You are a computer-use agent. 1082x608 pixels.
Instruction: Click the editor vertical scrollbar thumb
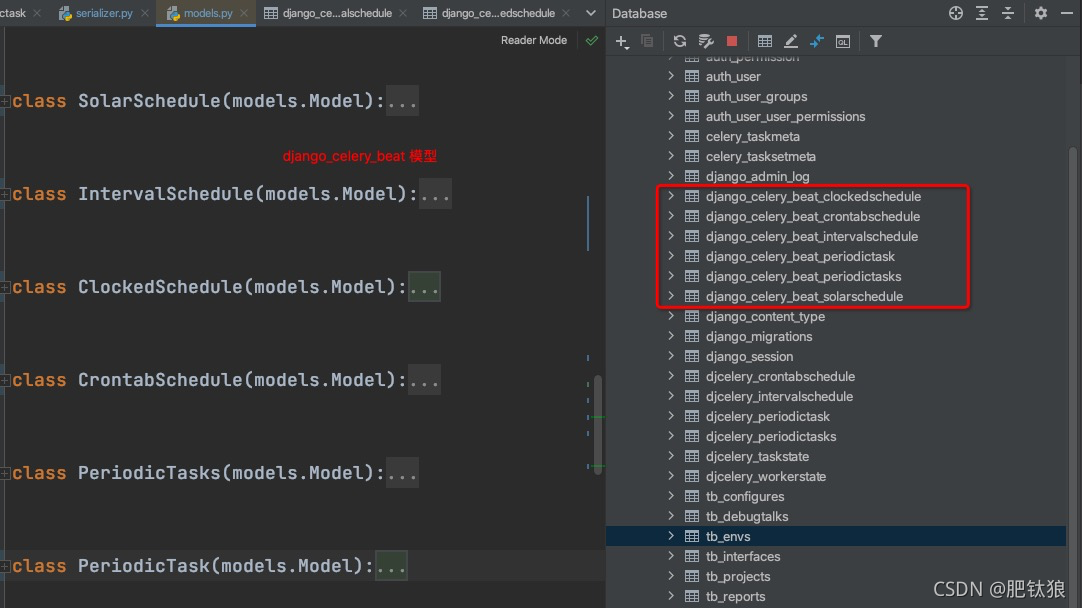coord(598,425)
